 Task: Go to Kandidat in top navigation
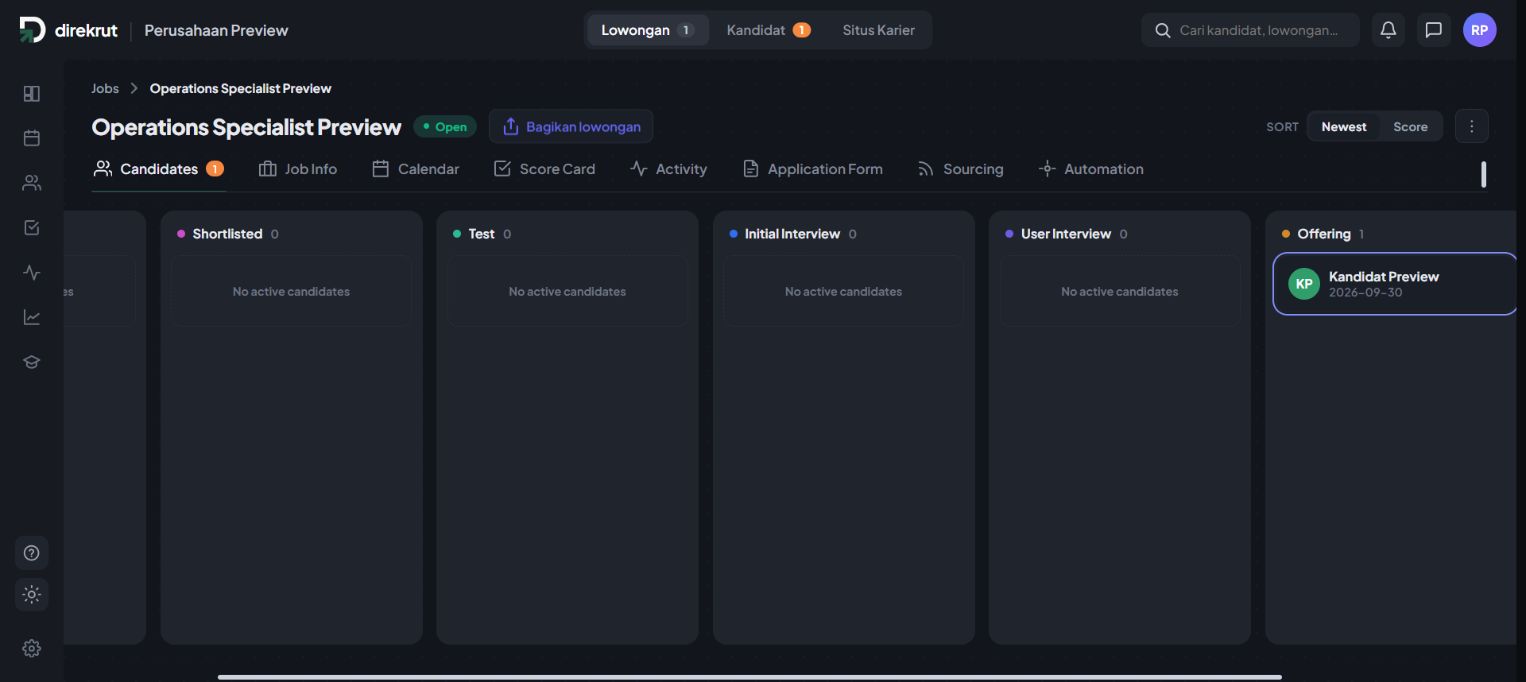(x=768, y=30)
